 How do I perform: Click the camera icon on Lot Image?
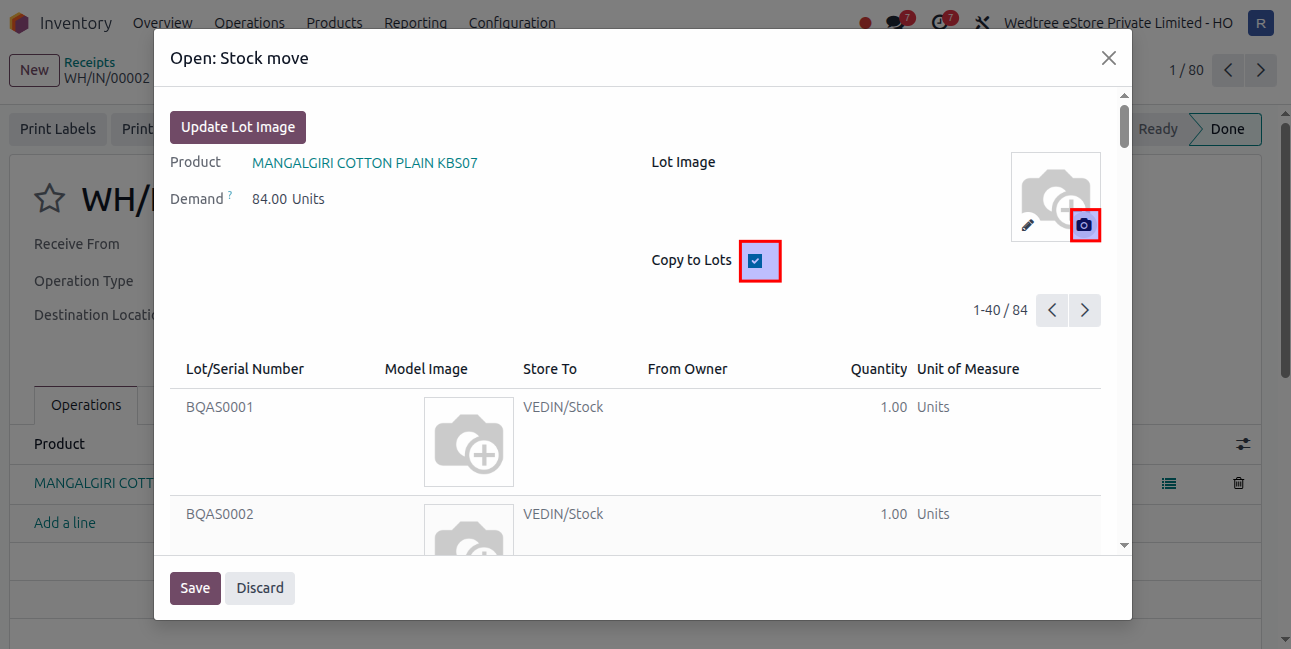coord(1084,226)
